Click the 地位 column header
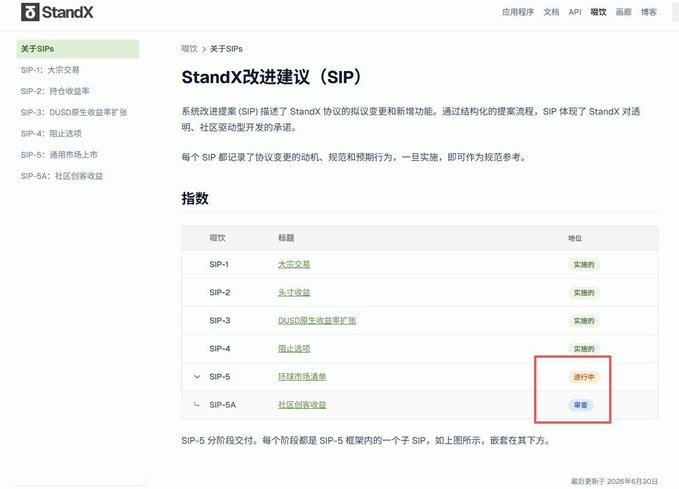Image resolution: width=679 pixels, height=489 pixels. (575, 238)
